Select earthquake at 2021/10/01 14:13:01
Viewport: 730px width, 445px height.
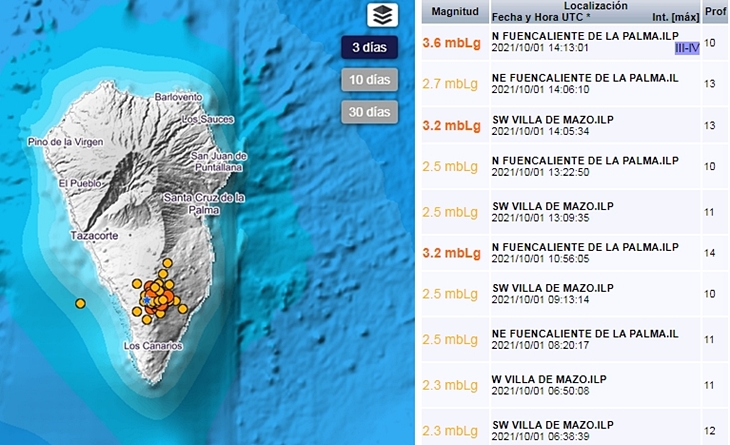[x=540, y=48]
